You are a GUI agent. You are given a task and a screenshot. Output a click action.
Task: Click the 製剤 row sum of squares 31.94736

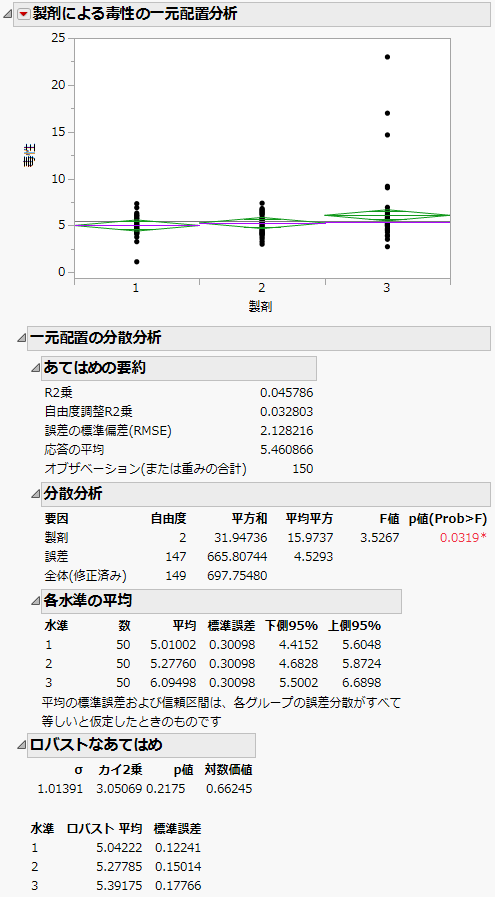[x=242, y=538]
